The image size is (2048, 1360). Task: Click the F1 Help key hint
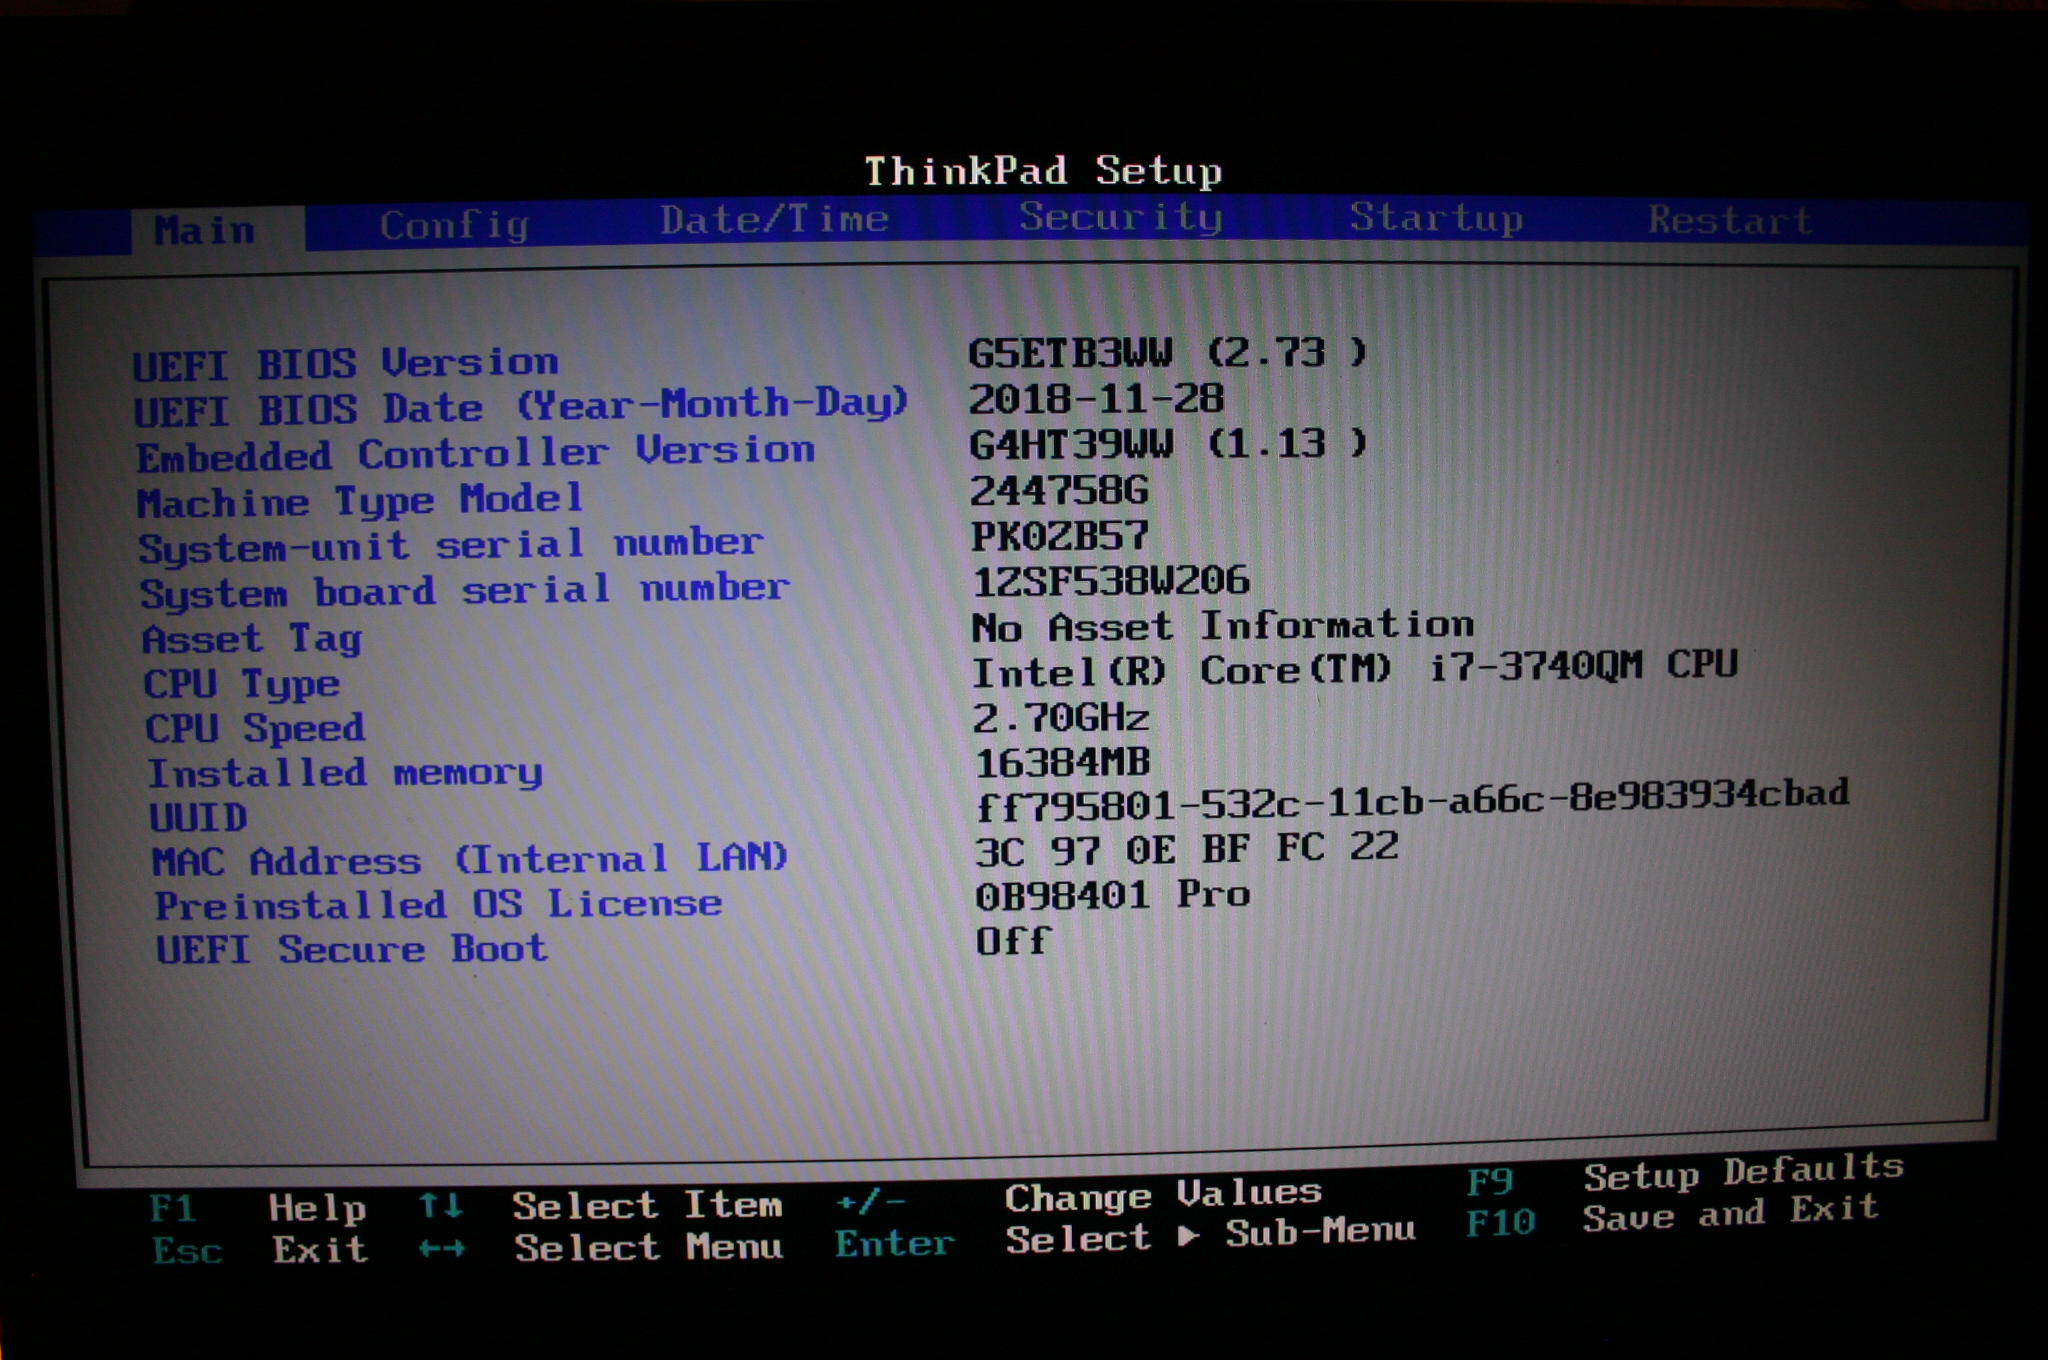pos(258,1208)
